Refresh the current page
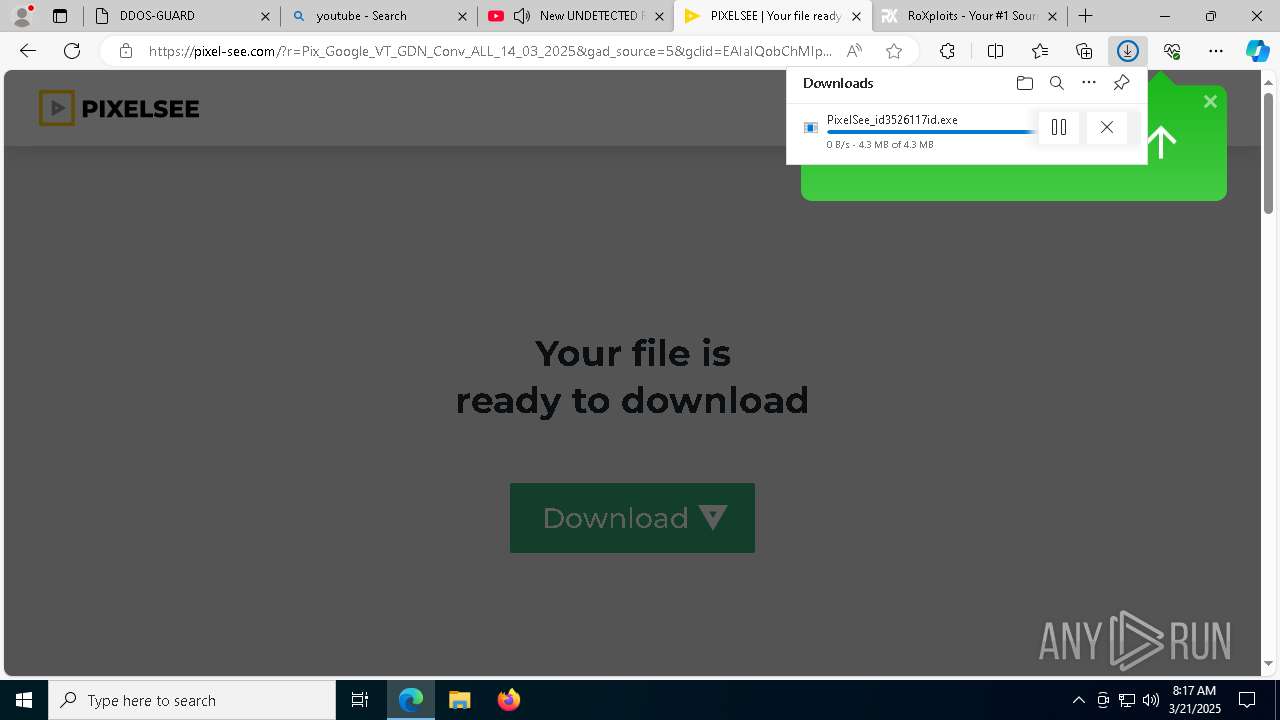This screenshot has height=720, width=1280. (72, 51)
